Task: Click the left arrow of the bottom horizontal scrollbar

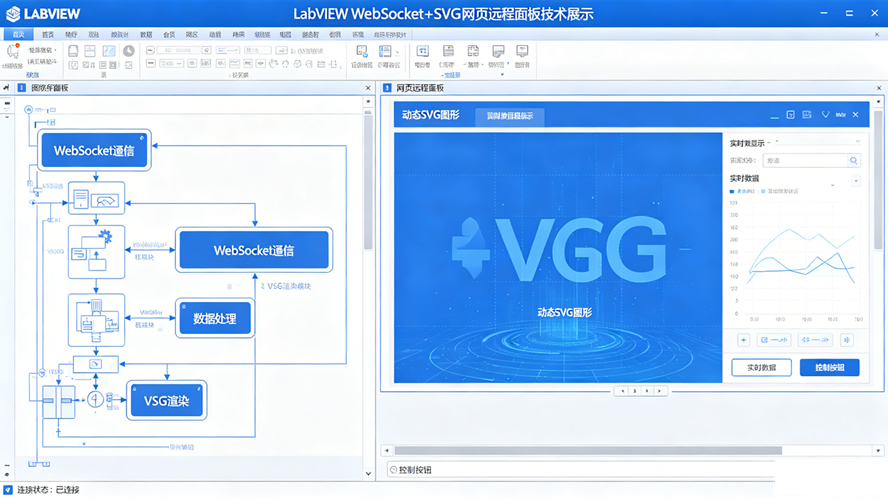Action: [x=387, y=451]
